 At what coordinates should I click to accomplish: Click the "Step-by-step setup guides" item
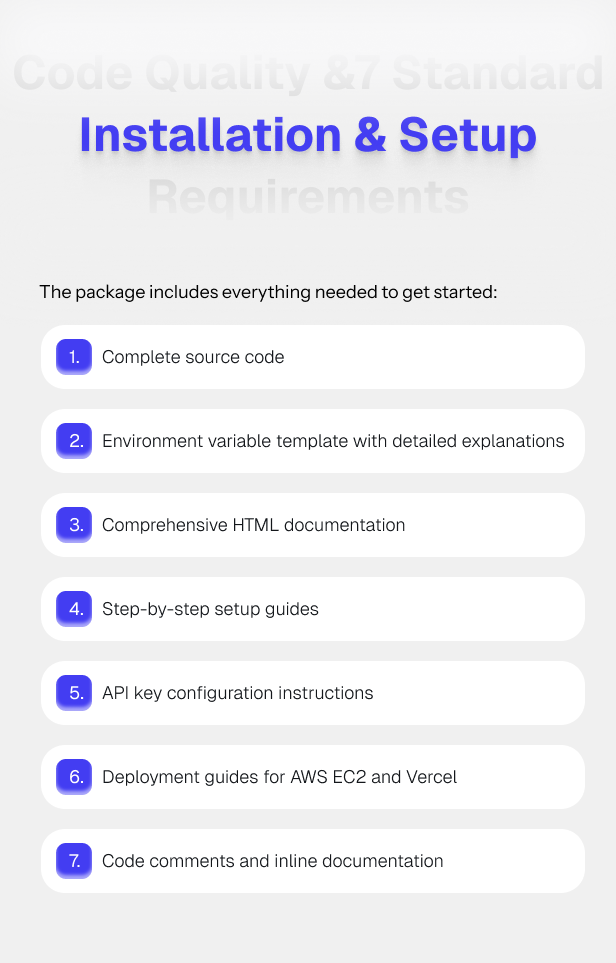click(x=210, y=609)
